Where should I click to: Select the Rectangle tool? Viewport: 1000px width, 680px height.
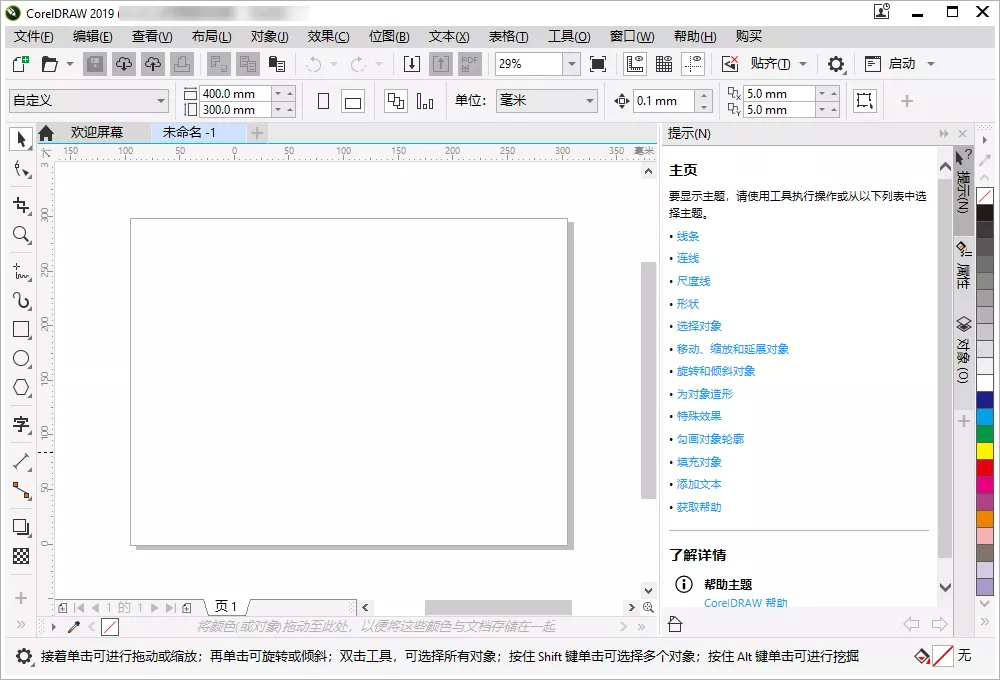21,329
